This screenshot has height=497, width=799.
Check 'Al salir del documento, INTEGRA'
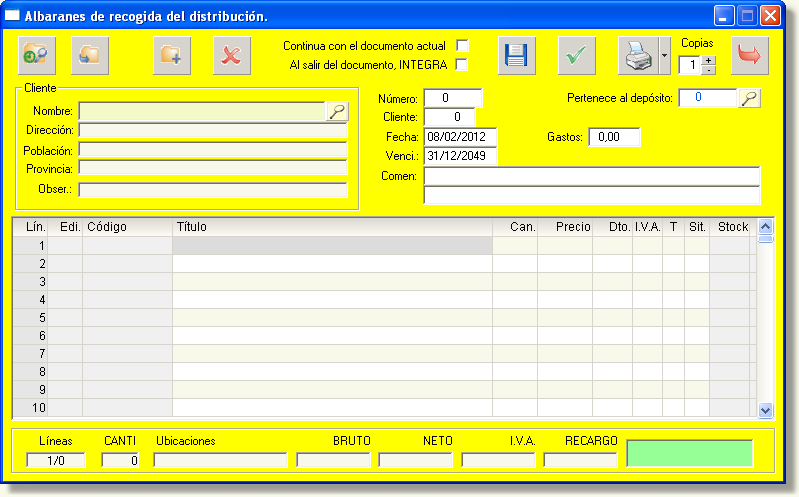461,65
